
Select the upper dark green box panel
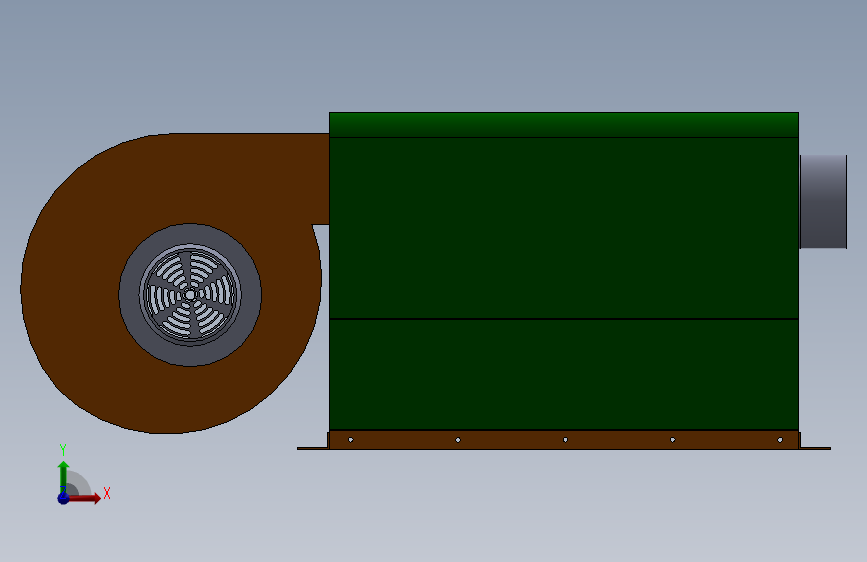[x=563, y=228]
